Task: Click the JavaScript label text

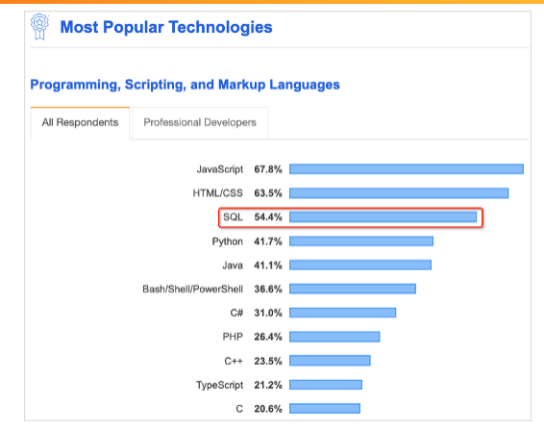Action: tap(220, 170)
